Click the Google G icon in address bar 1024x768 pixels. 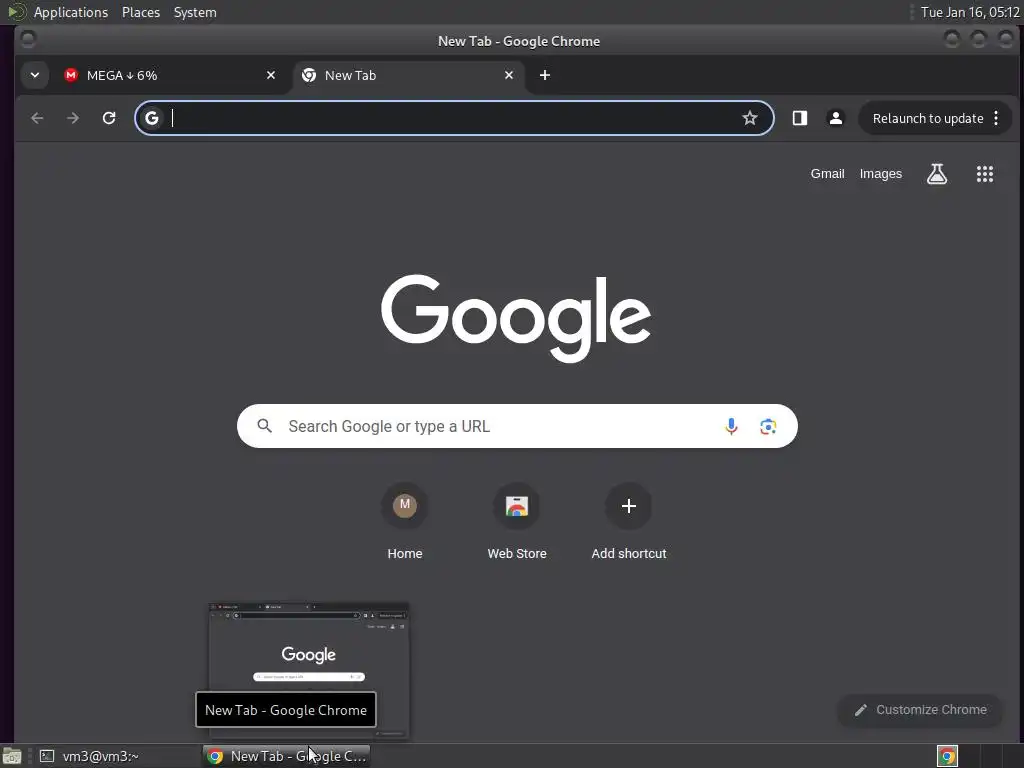click(x=152, y=118)
